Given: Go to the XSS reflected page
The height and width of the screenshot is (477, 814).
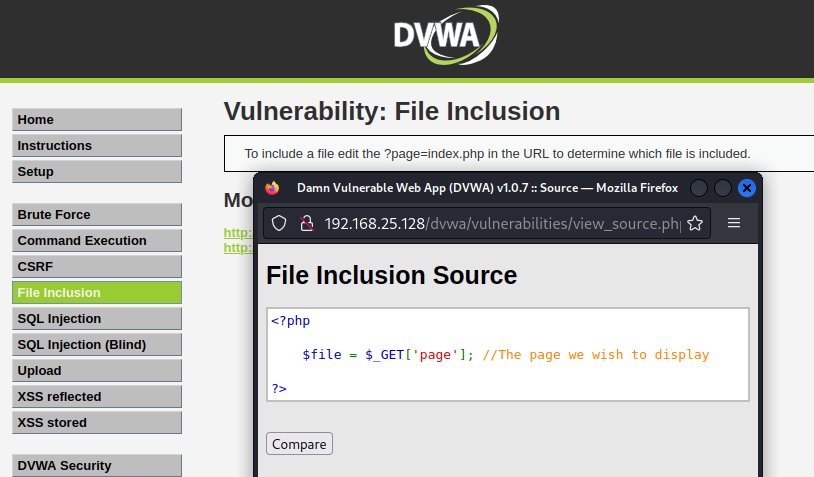Looking at the screenshot, I should (97, 396).
